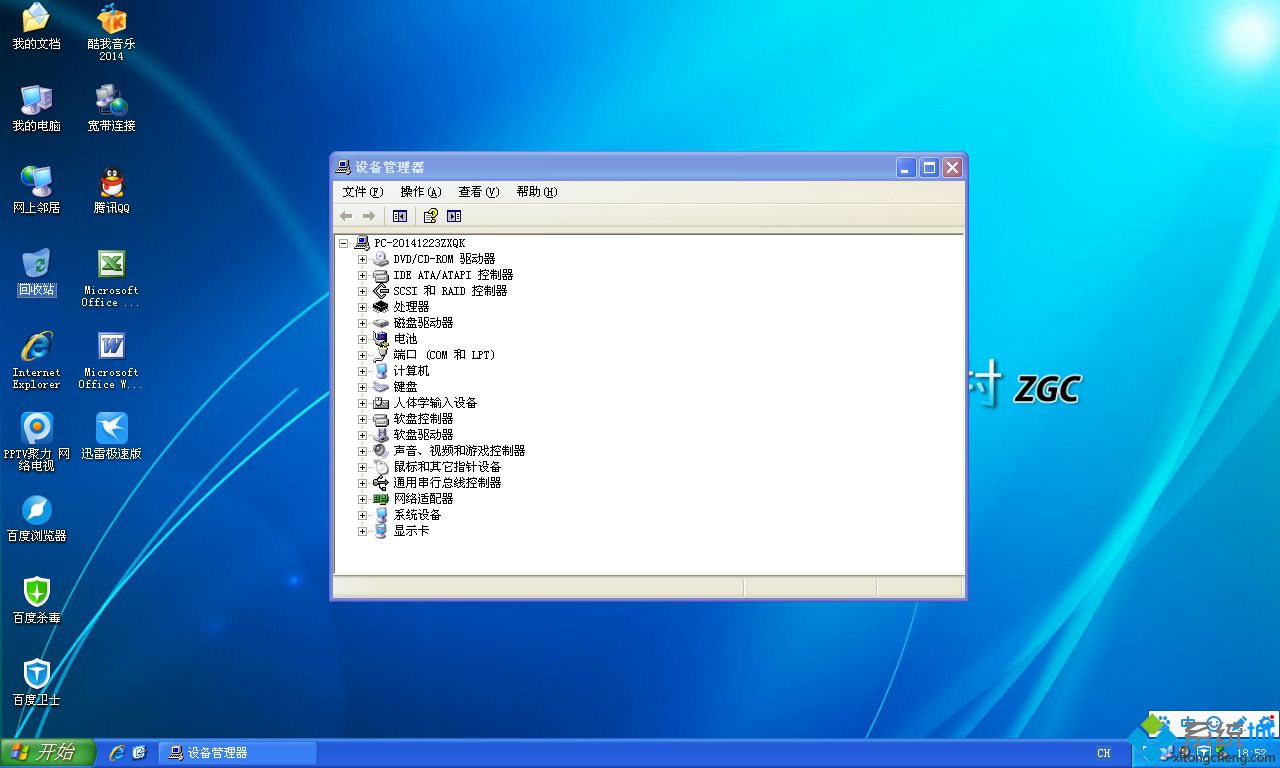Select the 软盘控制器 tree row
The height and width of the screenshot is (768, 1280).
423,419
